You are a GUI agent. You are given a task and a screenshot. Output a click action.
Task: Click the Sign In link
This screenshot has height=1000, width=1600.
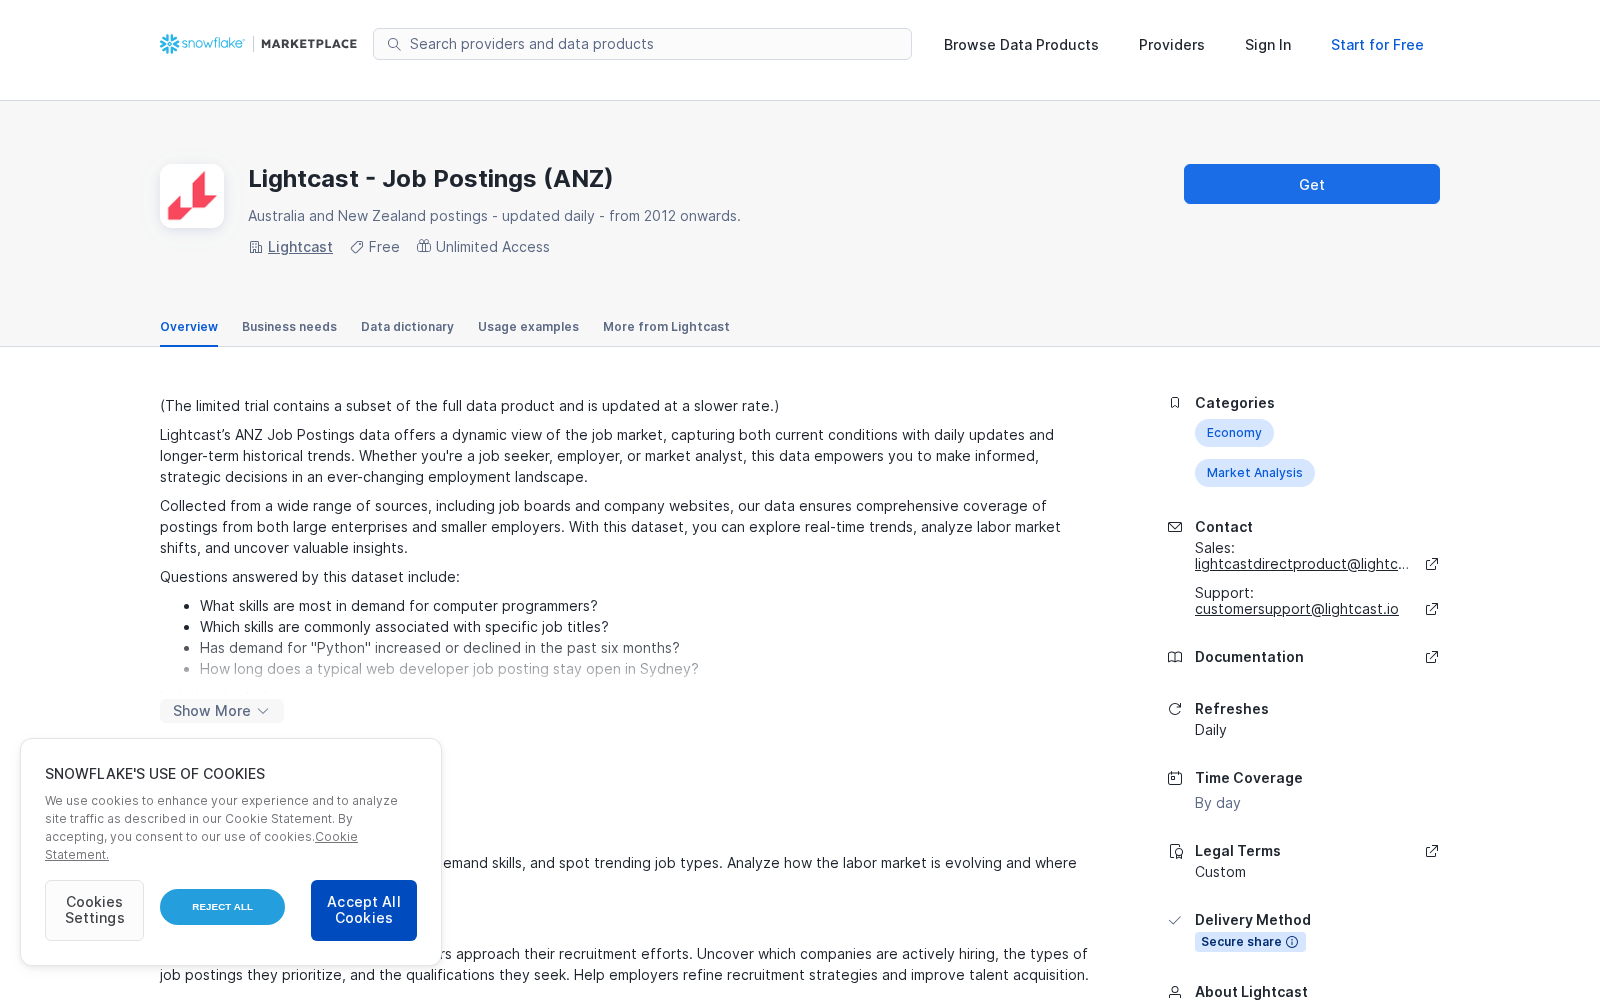coord(1268,45)
